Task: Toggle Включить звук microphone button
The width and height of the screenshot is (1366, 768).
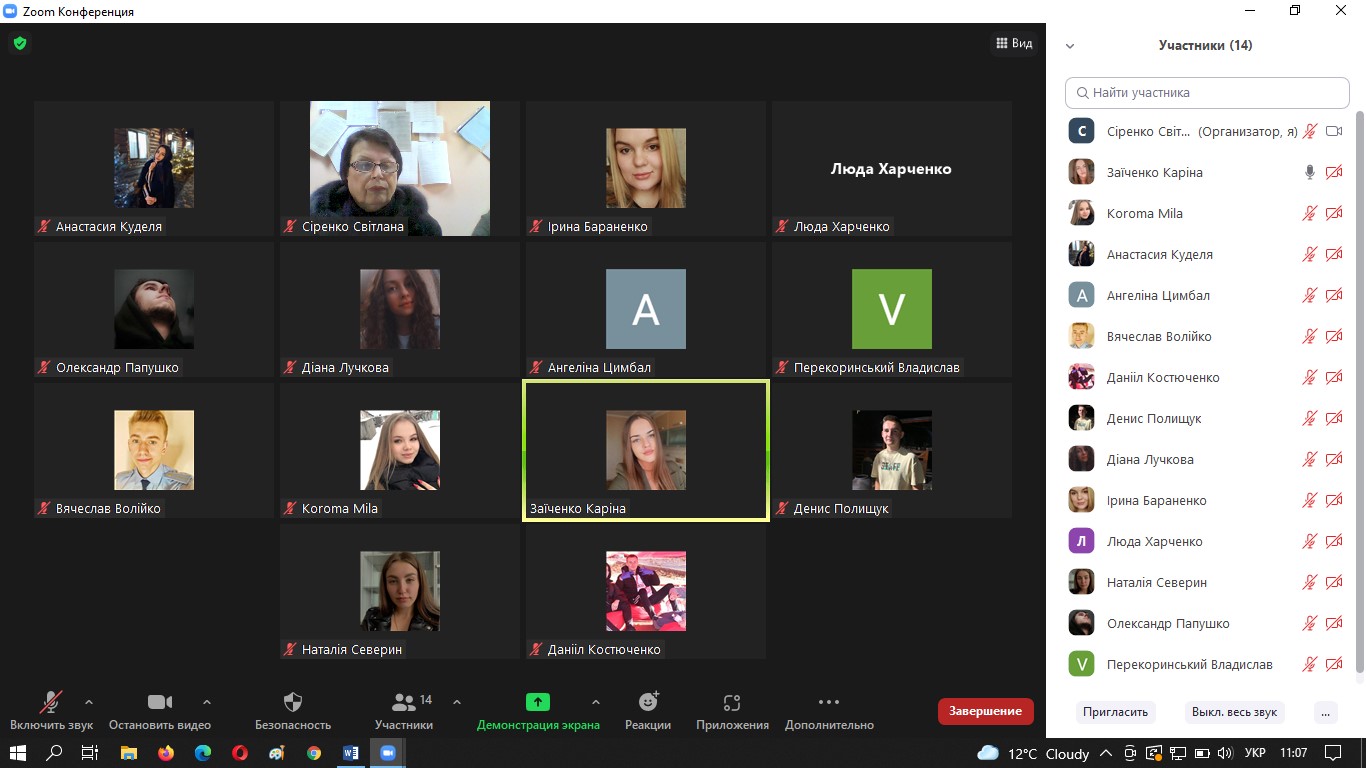Action: click(51, 702)
